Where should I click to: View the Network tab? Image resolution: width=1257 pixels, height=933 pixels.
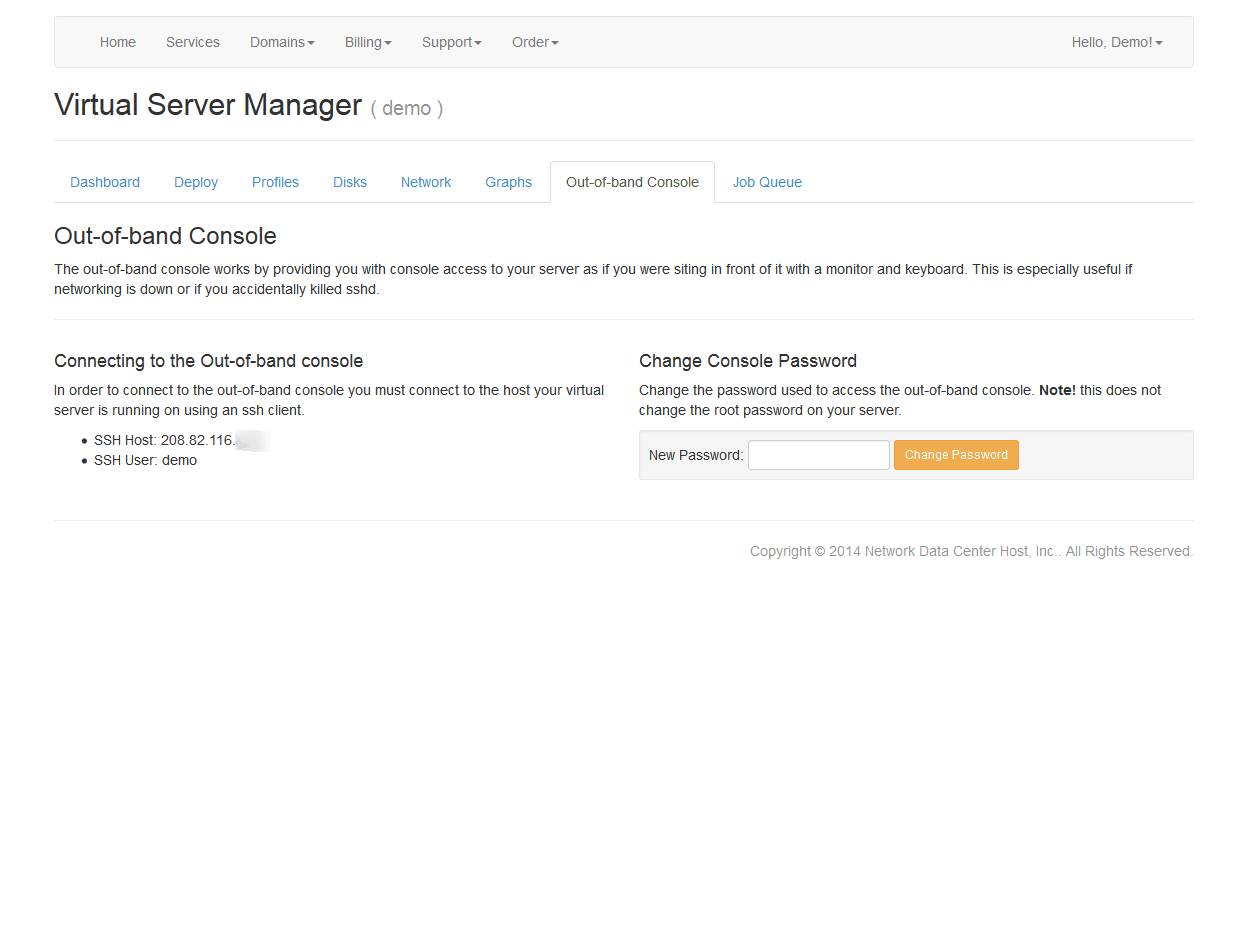tap(426, 182)
